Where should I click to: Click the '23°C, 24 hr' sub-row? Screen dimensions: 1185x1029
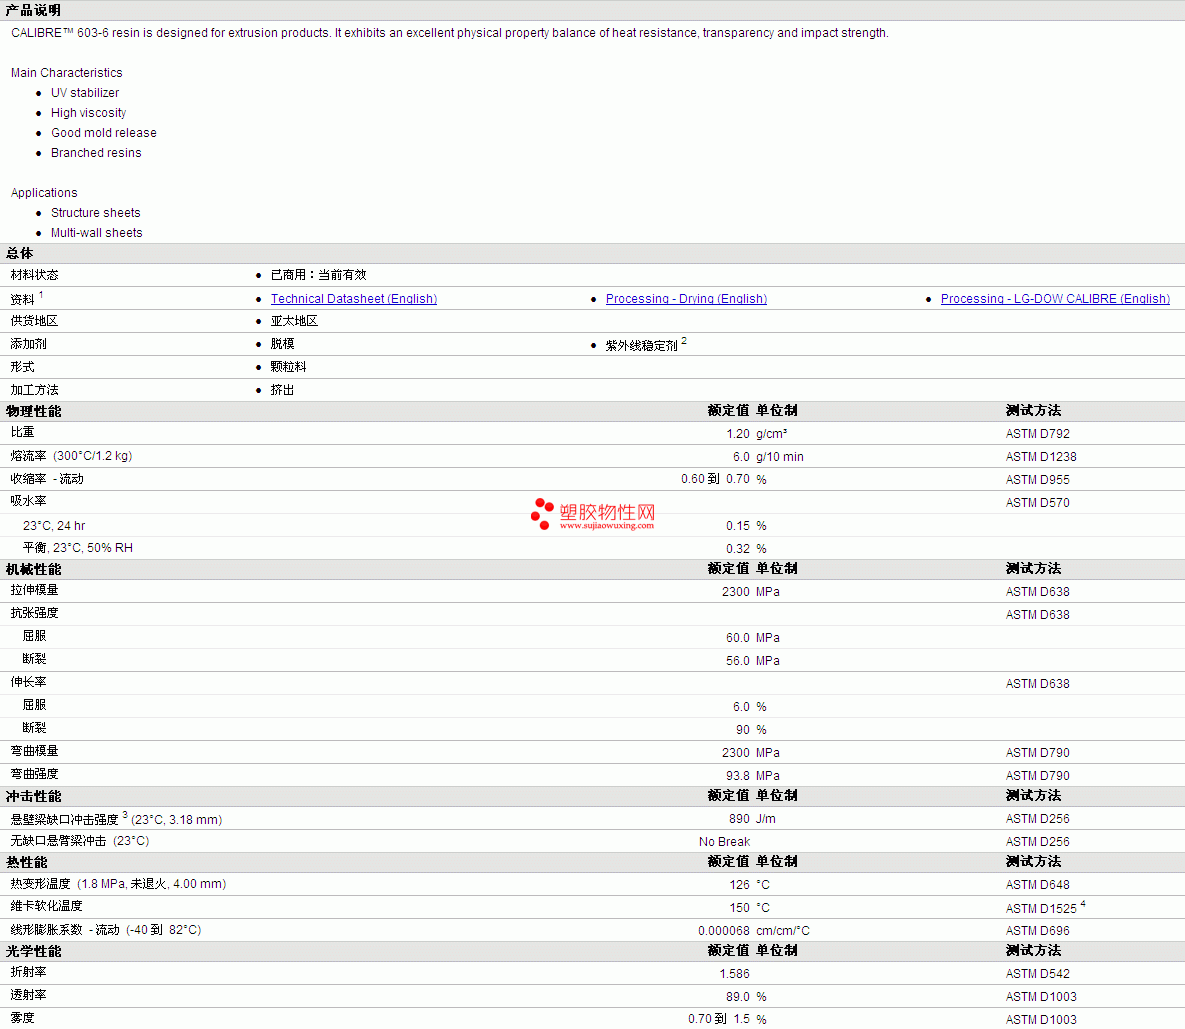pyautogui.click(x=54, y=526)
